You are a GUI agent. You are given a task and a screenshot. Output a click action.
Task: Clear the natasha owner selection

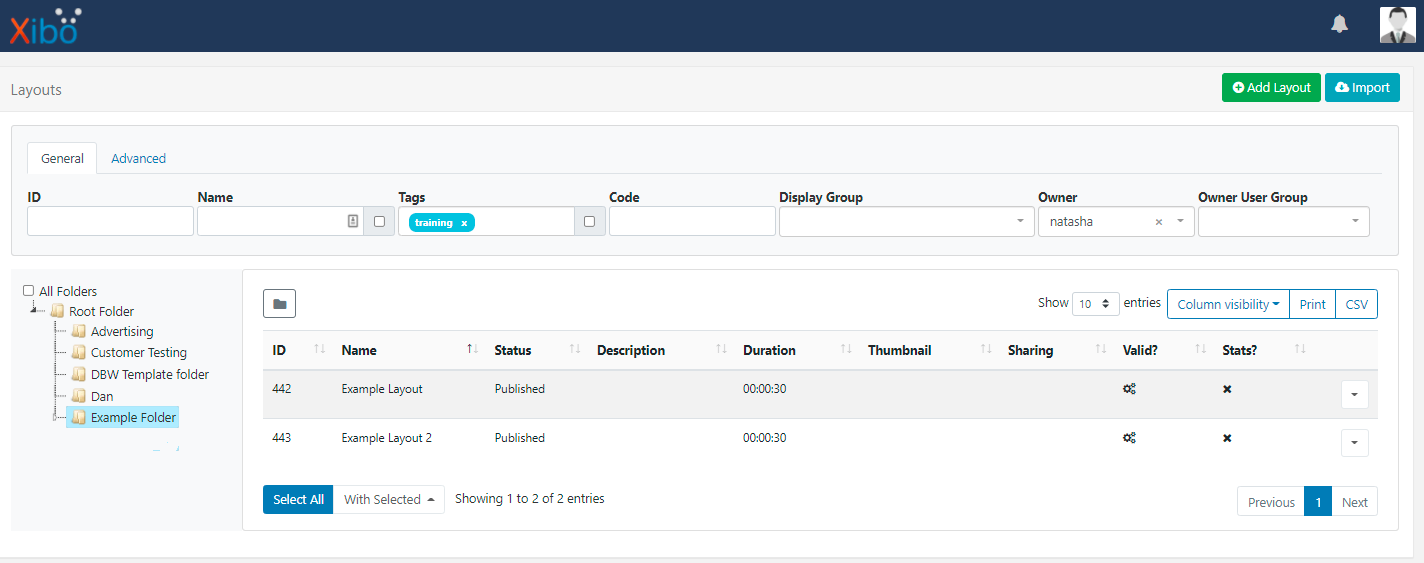pyautogui.click(x=1159, y=222)
